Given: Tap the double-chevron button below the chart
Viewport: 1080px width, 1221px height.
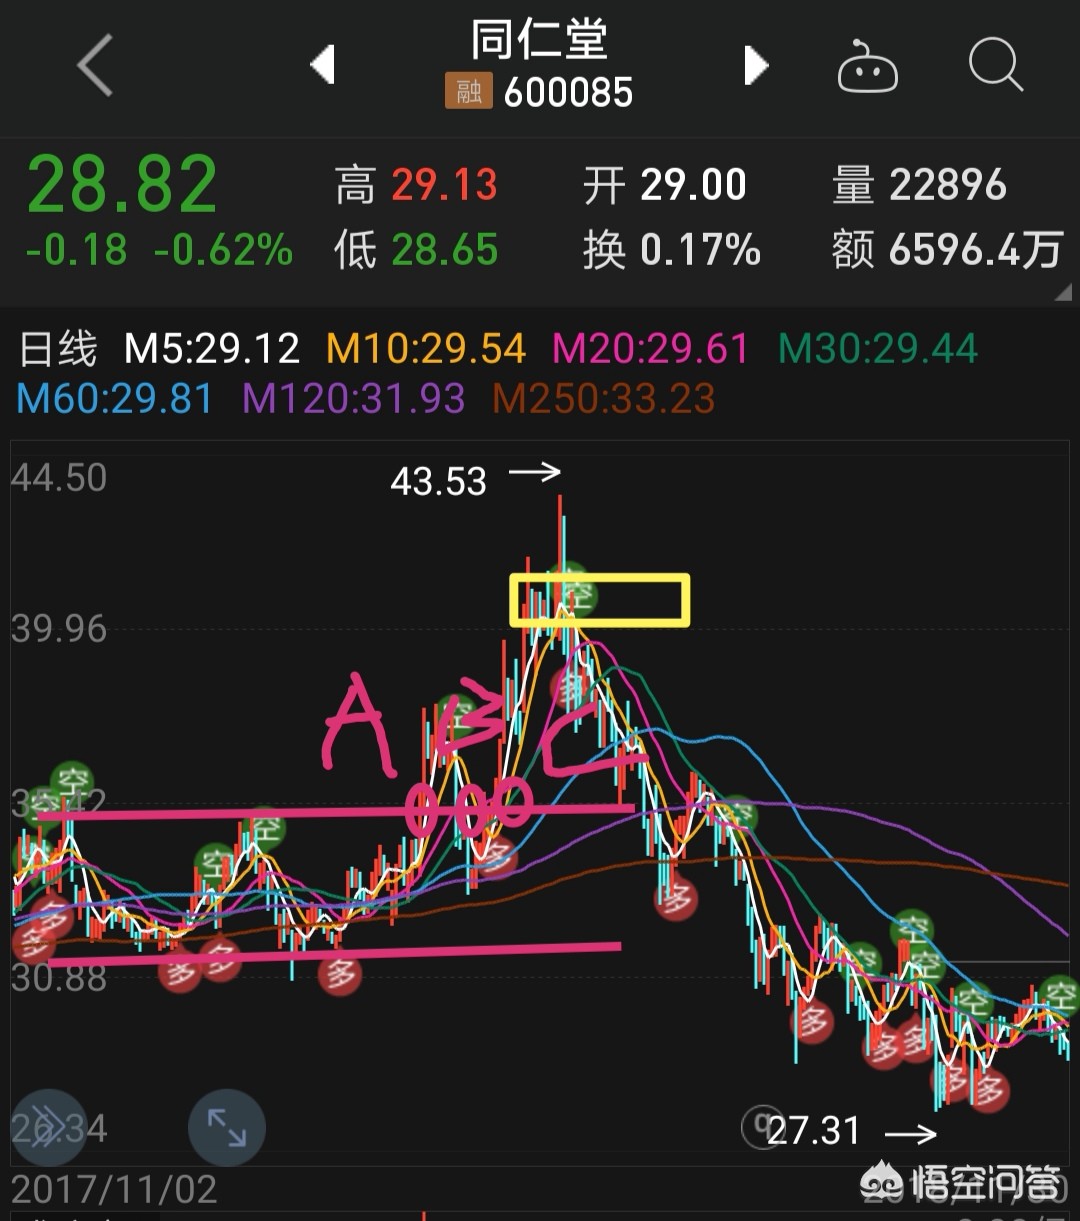Looking at the screenshot, I should click(x=45, y=1128).
